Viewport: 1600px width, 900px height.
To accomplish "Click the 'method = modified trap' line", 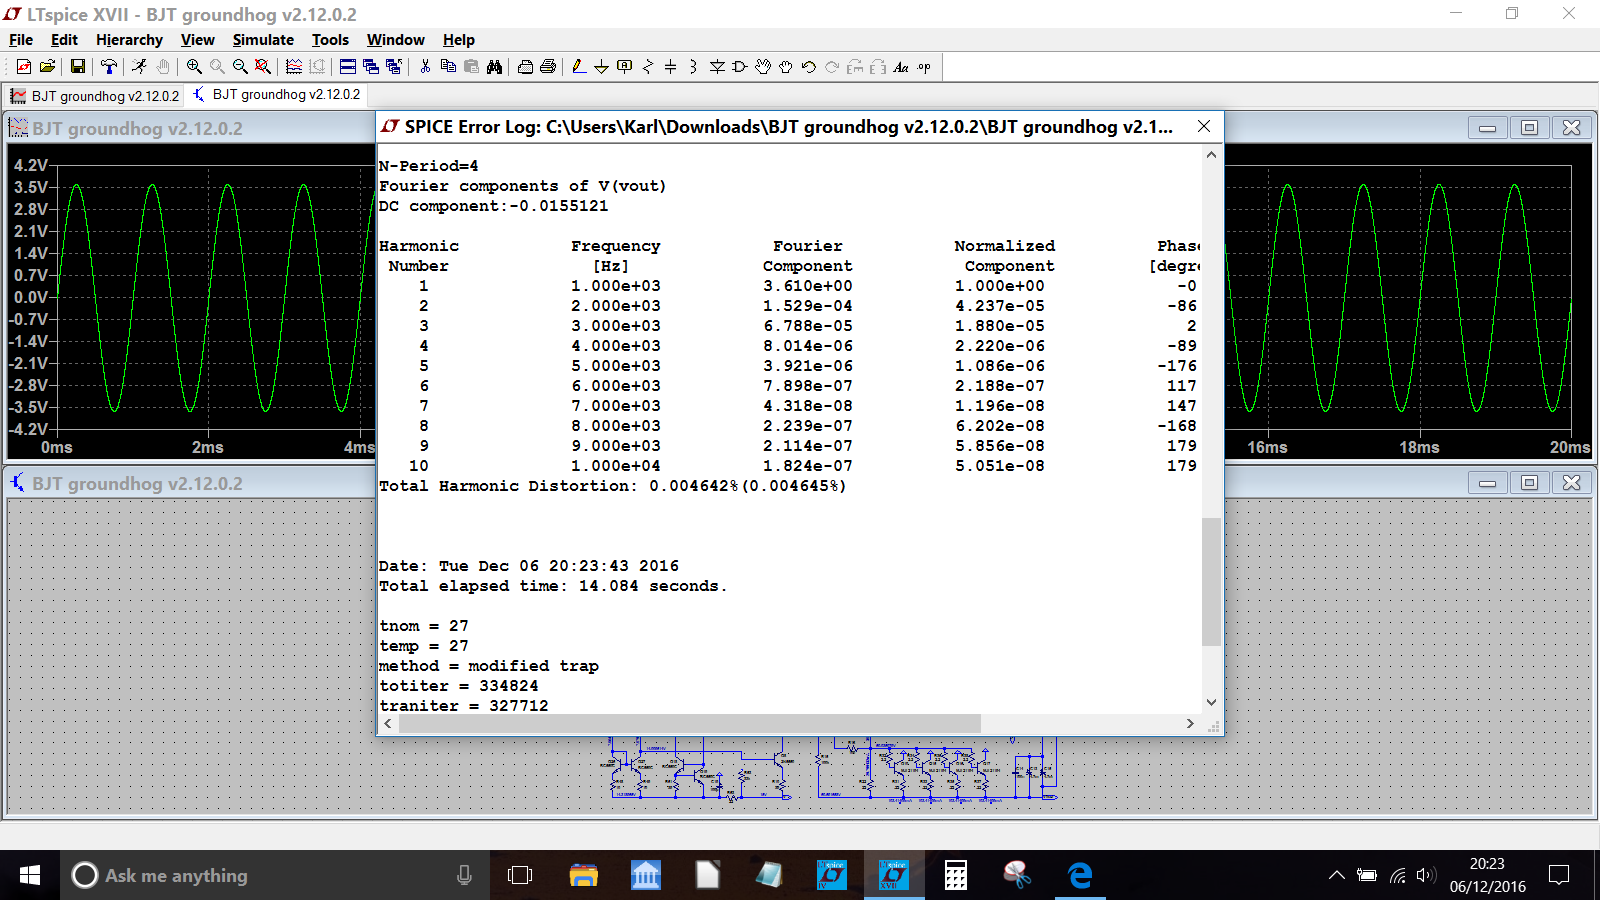I will tap(489, 666).
